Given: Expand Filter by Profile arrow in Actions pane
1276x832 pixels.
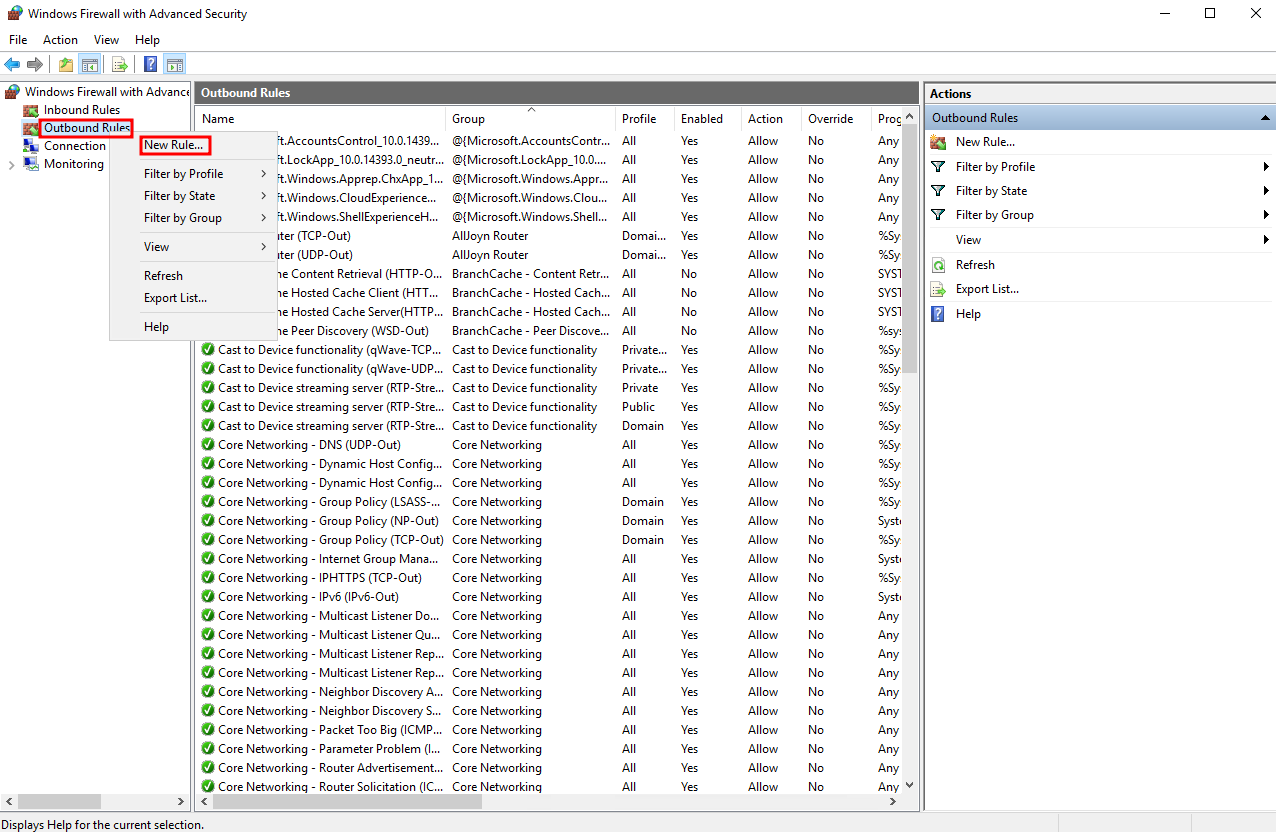Looking at the screenshot, I should [1266, 167].
